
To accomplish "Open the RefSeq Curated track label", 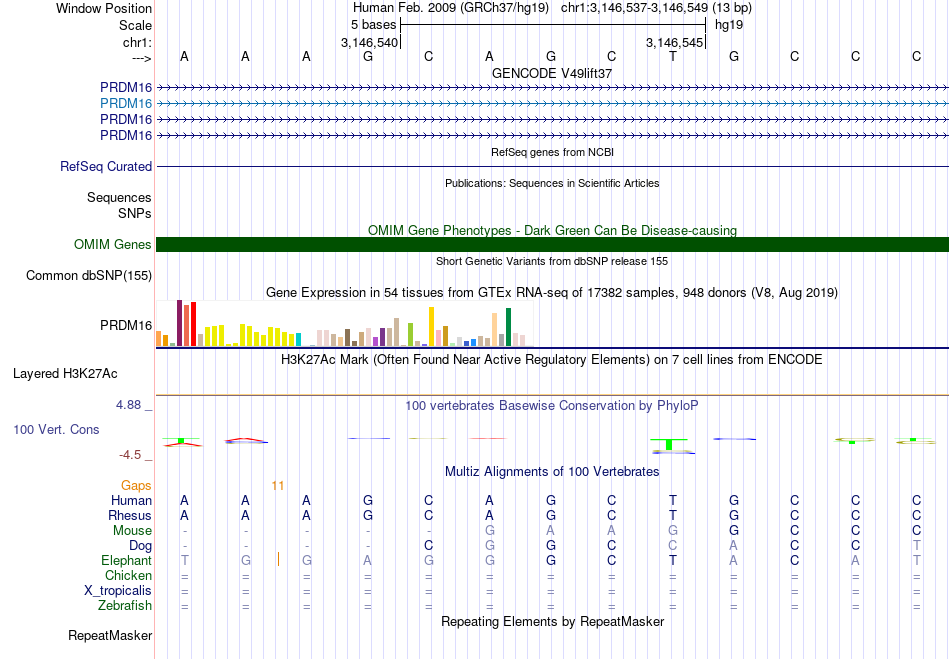I will pos(106,167).
